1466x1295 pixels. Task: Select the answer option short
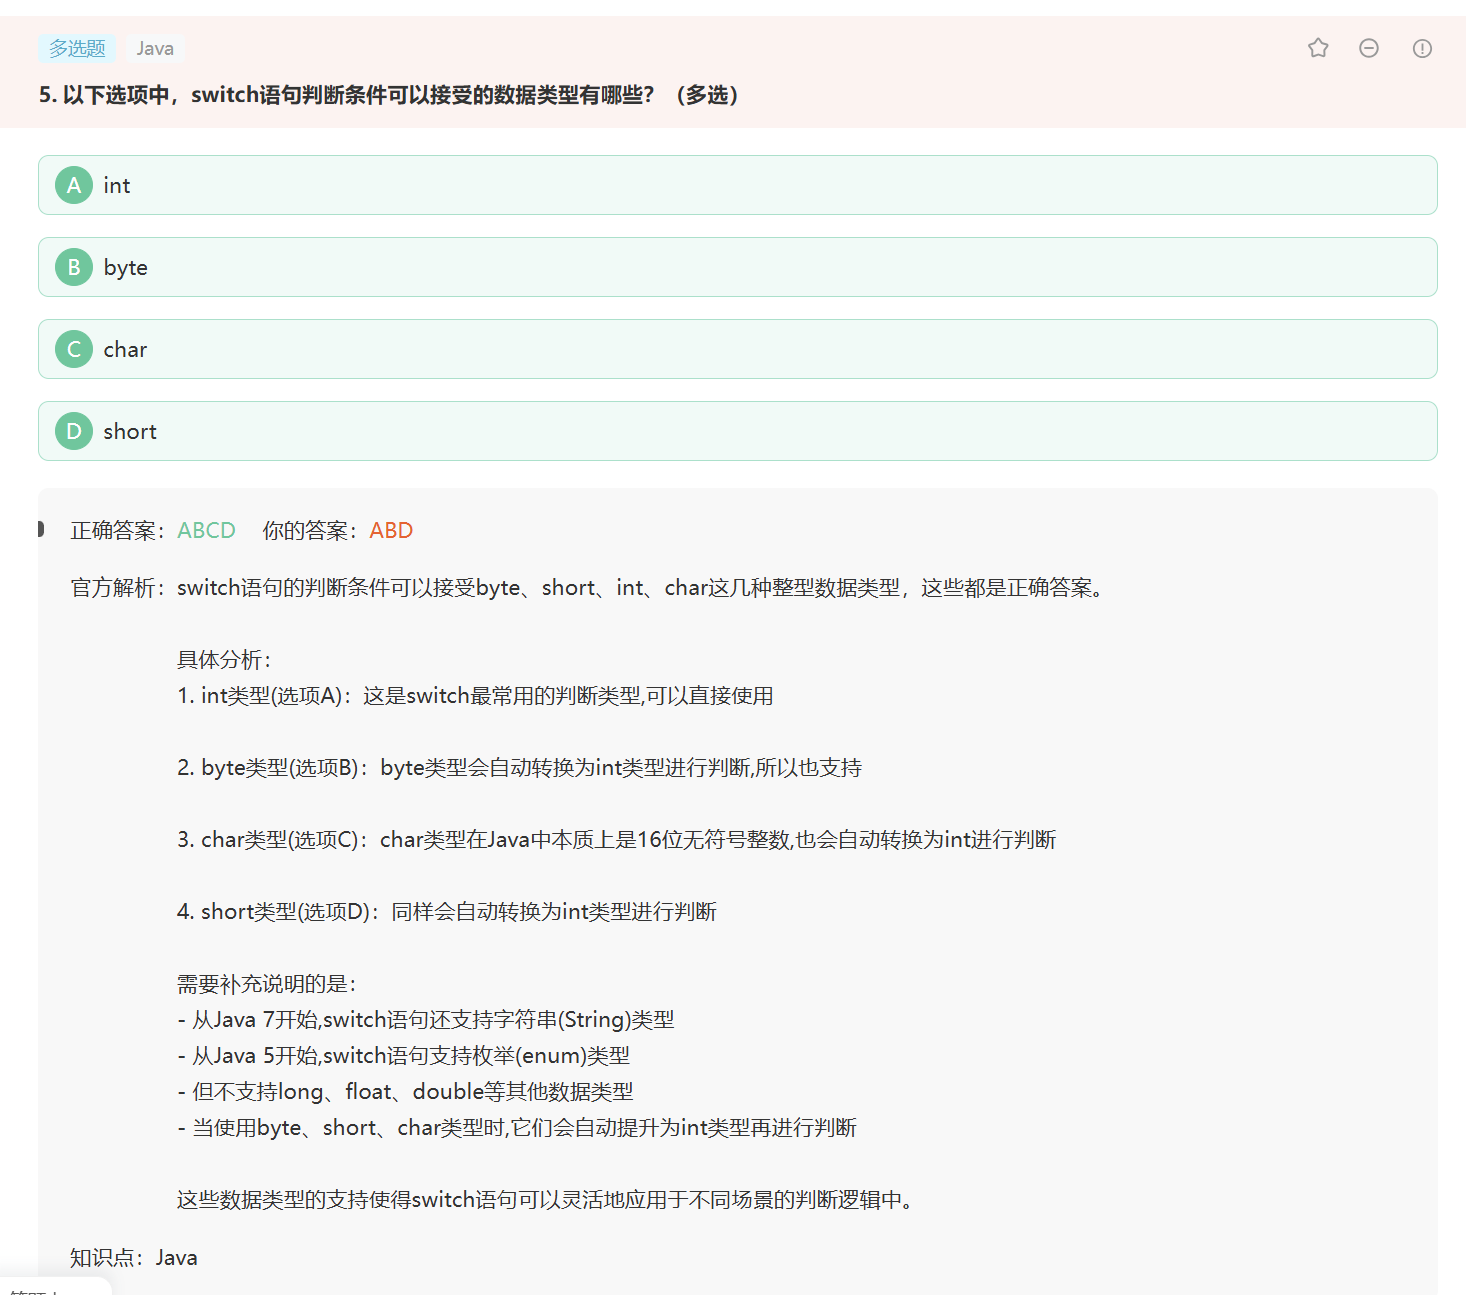click(x=130, y=431)
